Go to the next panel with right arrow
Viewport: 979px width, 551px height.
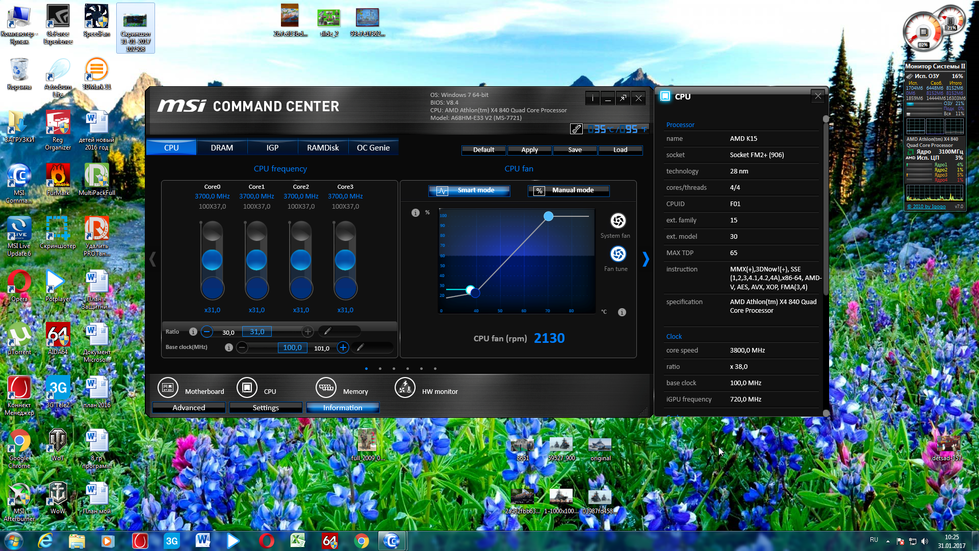coord(646,259)
